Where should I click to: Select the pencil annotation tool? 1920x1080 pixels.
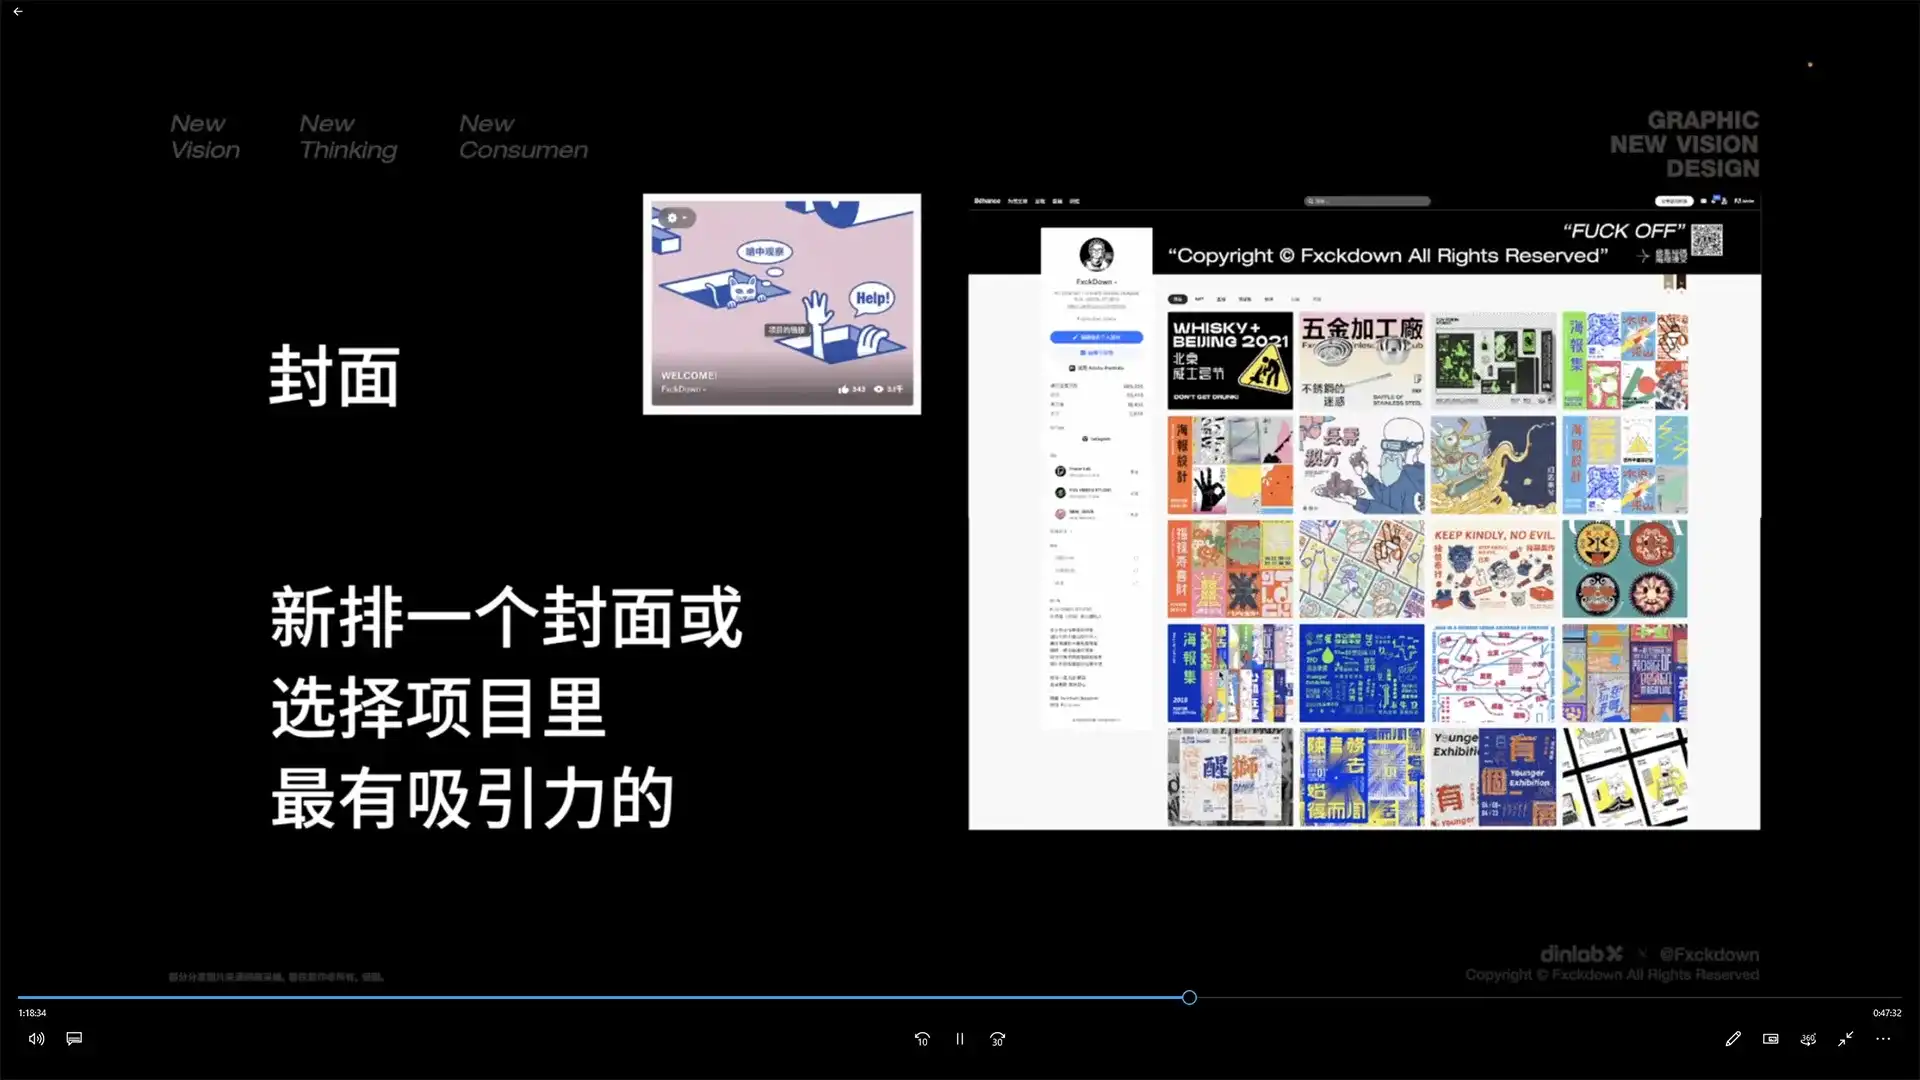(1732, 1039)
